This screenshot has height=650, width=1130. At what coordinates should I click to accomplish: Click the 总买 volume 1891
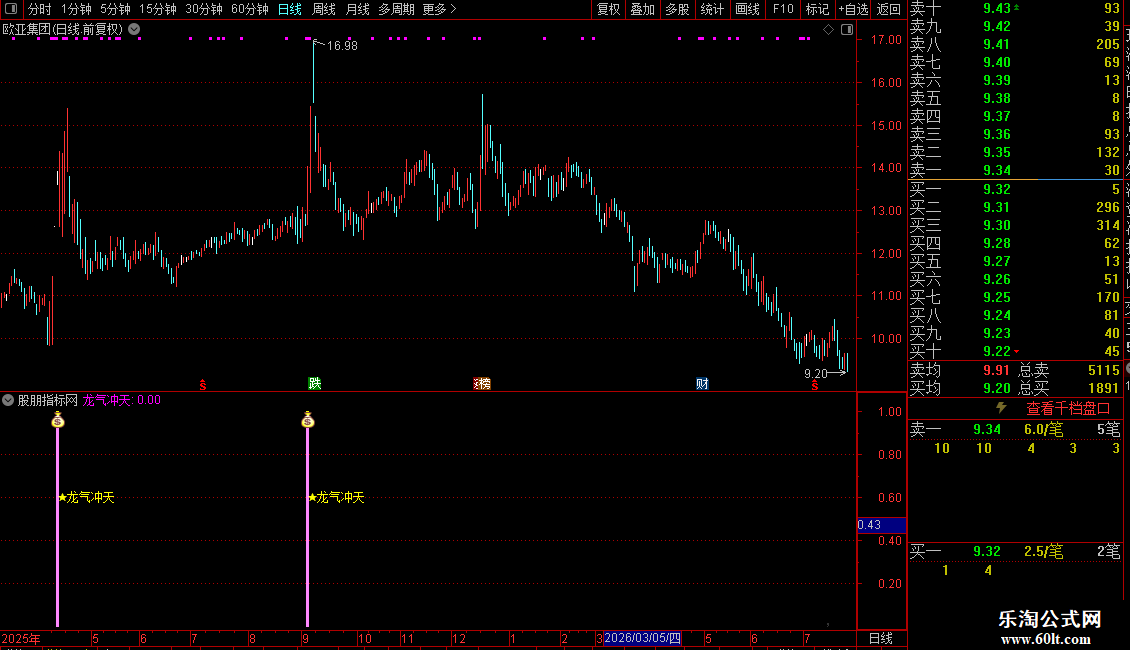point(1103,388)
